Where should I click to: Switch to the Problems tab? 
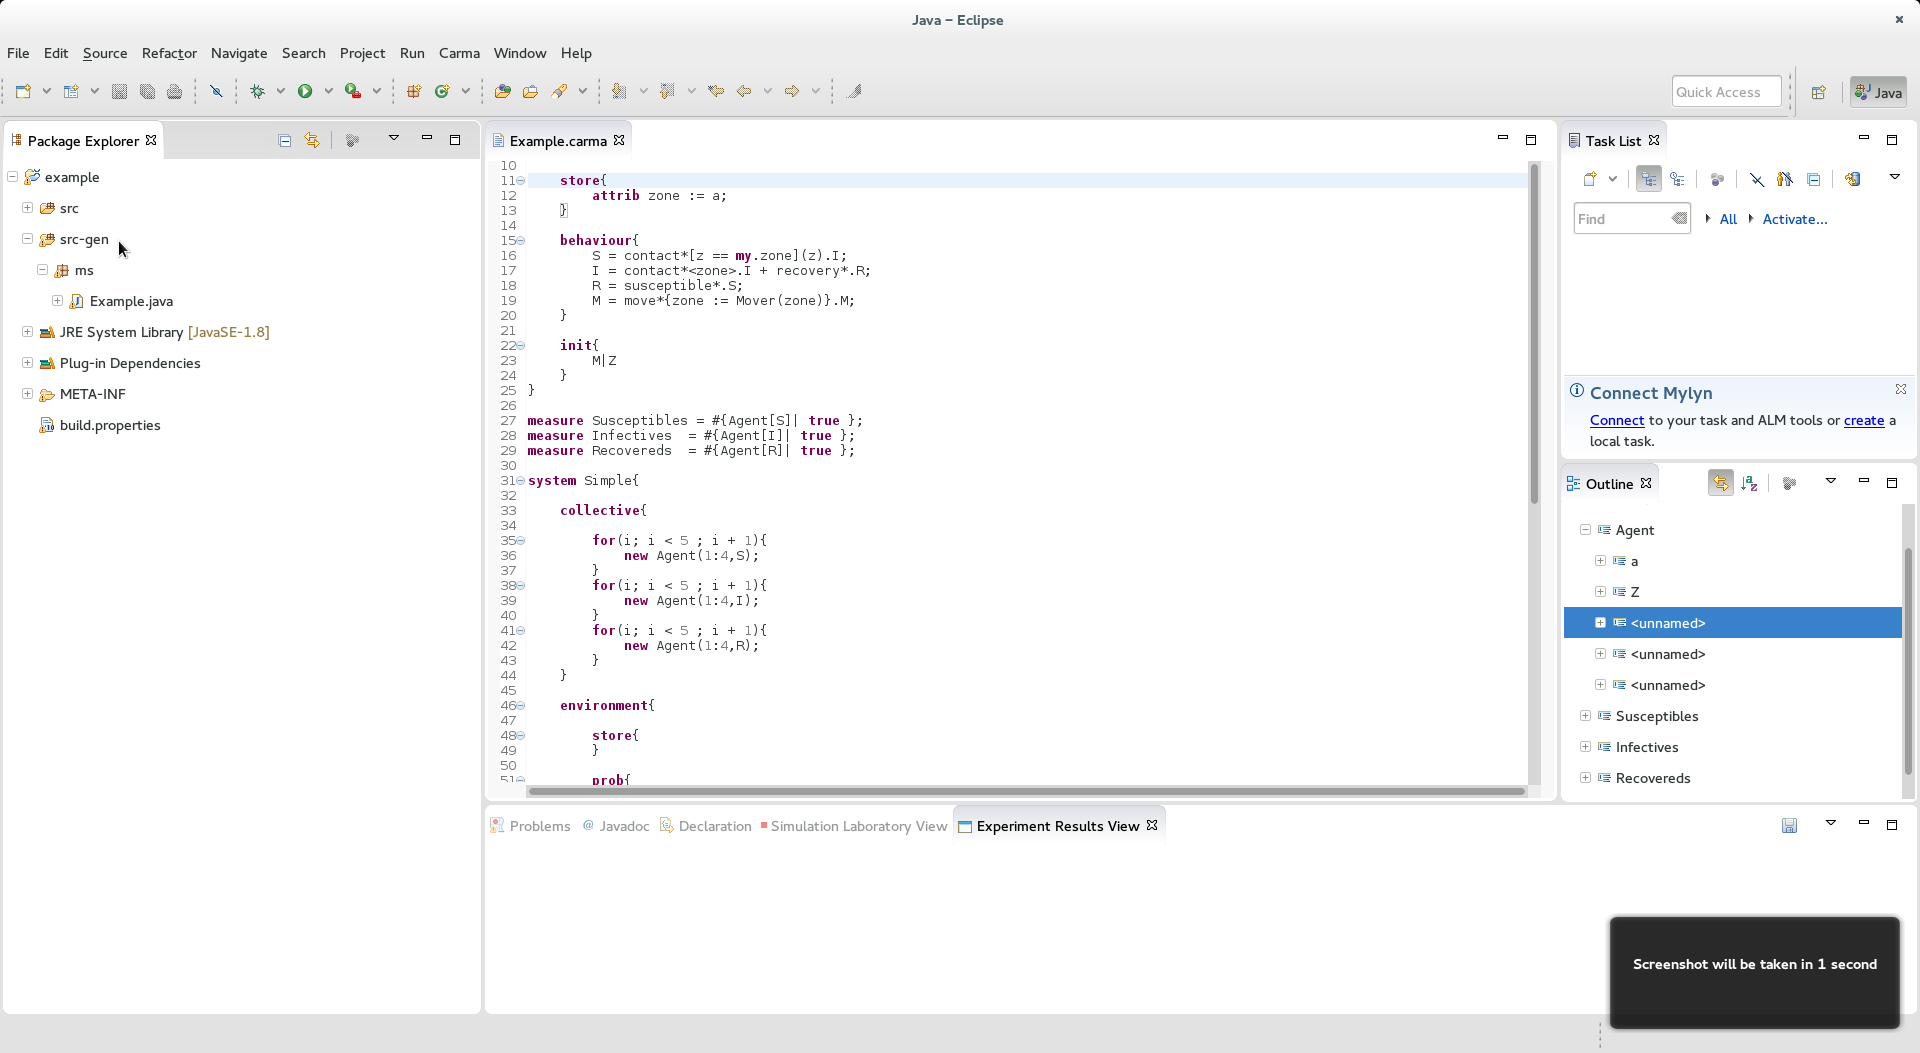pyautogui.click(x=530, y=826)
